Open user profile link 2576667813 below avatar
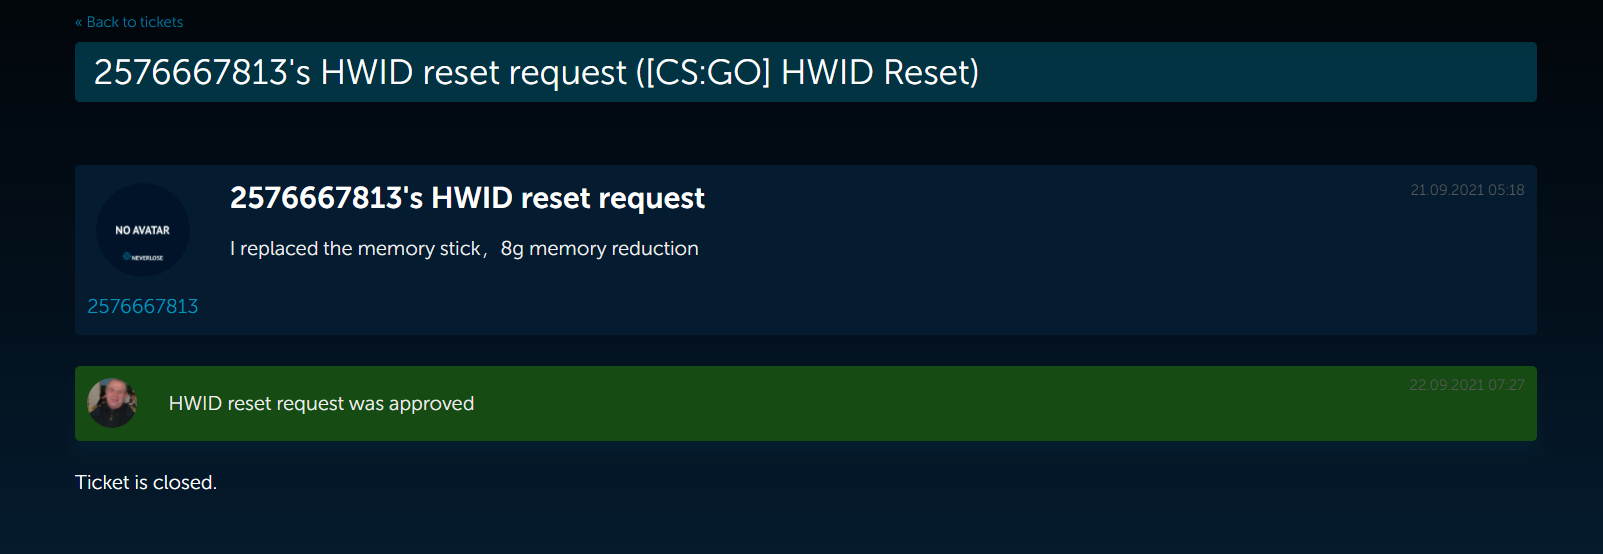Viewport: 1603px width, 554px height. pyautogui.click(x=143, y=306)
